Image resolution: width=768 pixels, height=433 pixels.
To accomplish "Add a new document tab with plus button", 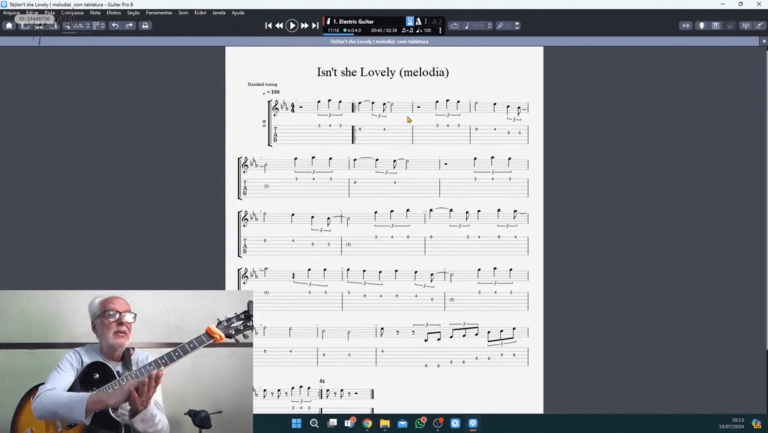I will click(x=764, y=42).
